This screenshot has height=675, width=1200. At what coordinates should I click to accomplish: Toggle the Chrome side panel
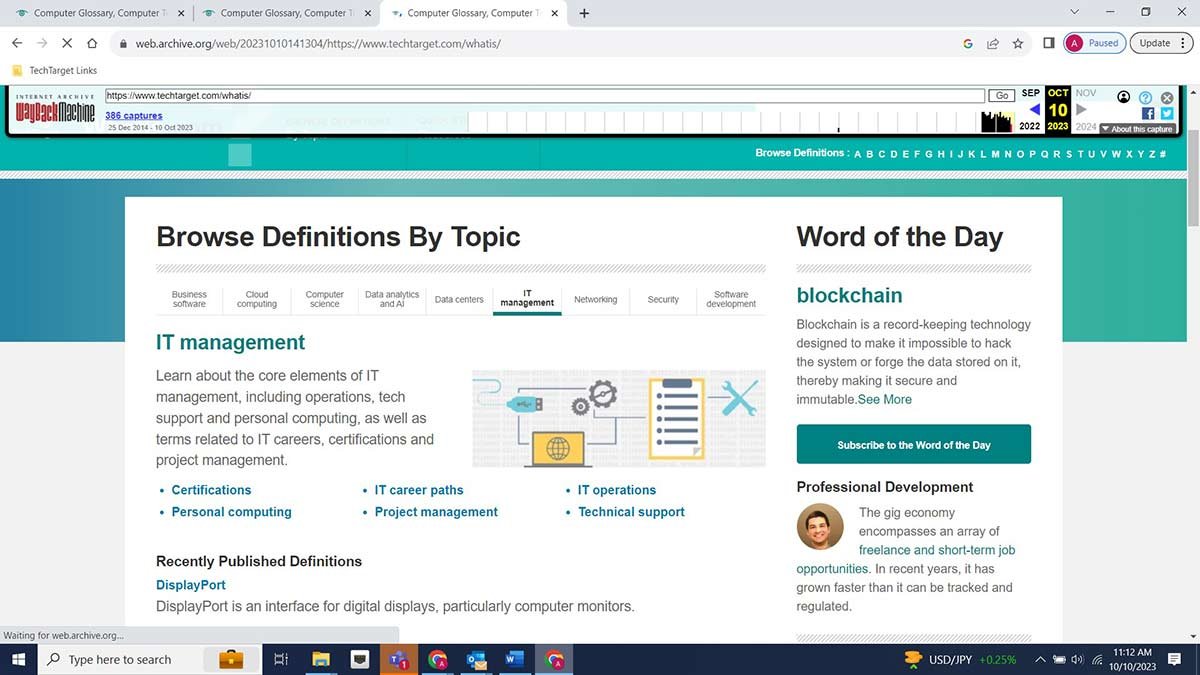(1048, 43)
